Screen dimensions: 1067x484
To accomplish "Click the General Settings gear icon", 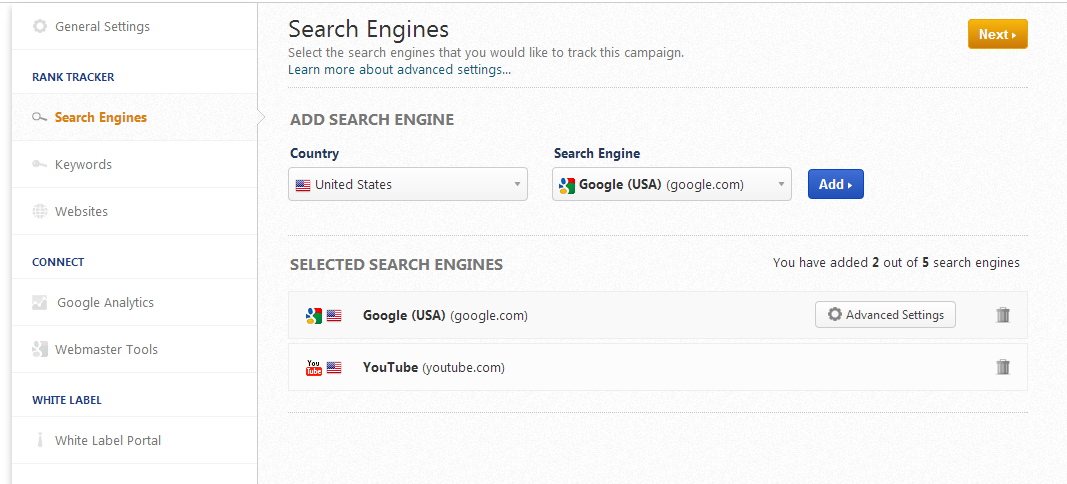I will point(40,27).
